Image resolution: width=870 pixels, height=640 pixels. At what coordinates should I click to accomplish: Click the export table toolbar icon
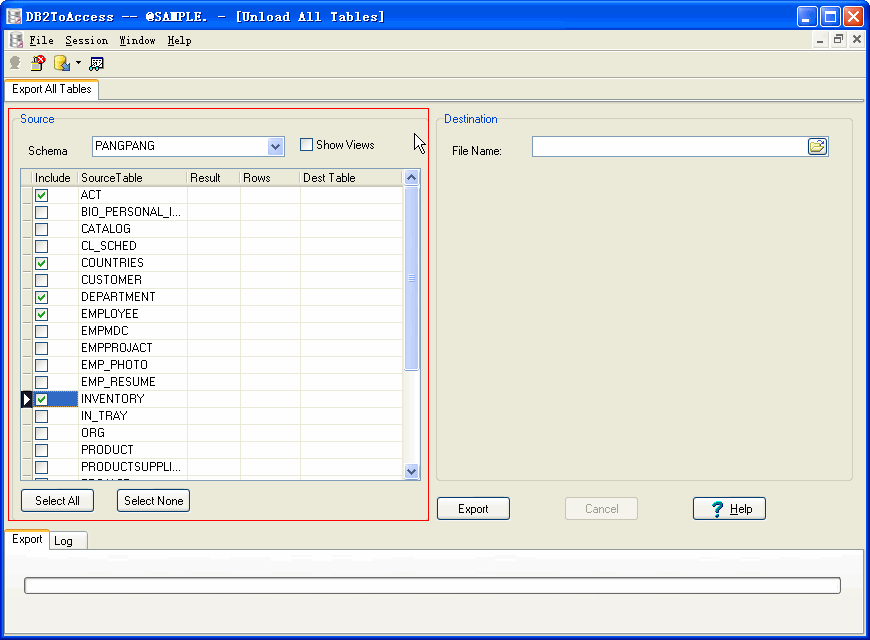(x=62, y=63)
